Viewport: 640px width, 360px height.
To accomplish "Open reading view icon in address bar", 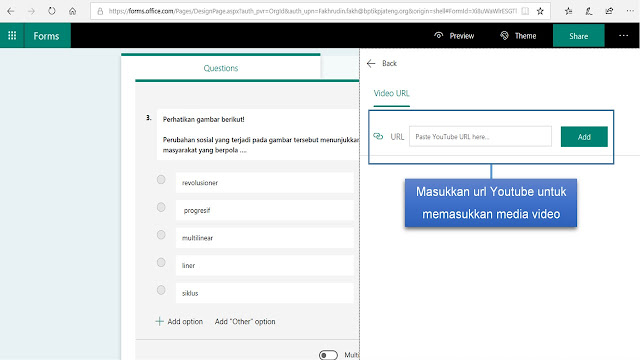I will click(x=525, y=11).
